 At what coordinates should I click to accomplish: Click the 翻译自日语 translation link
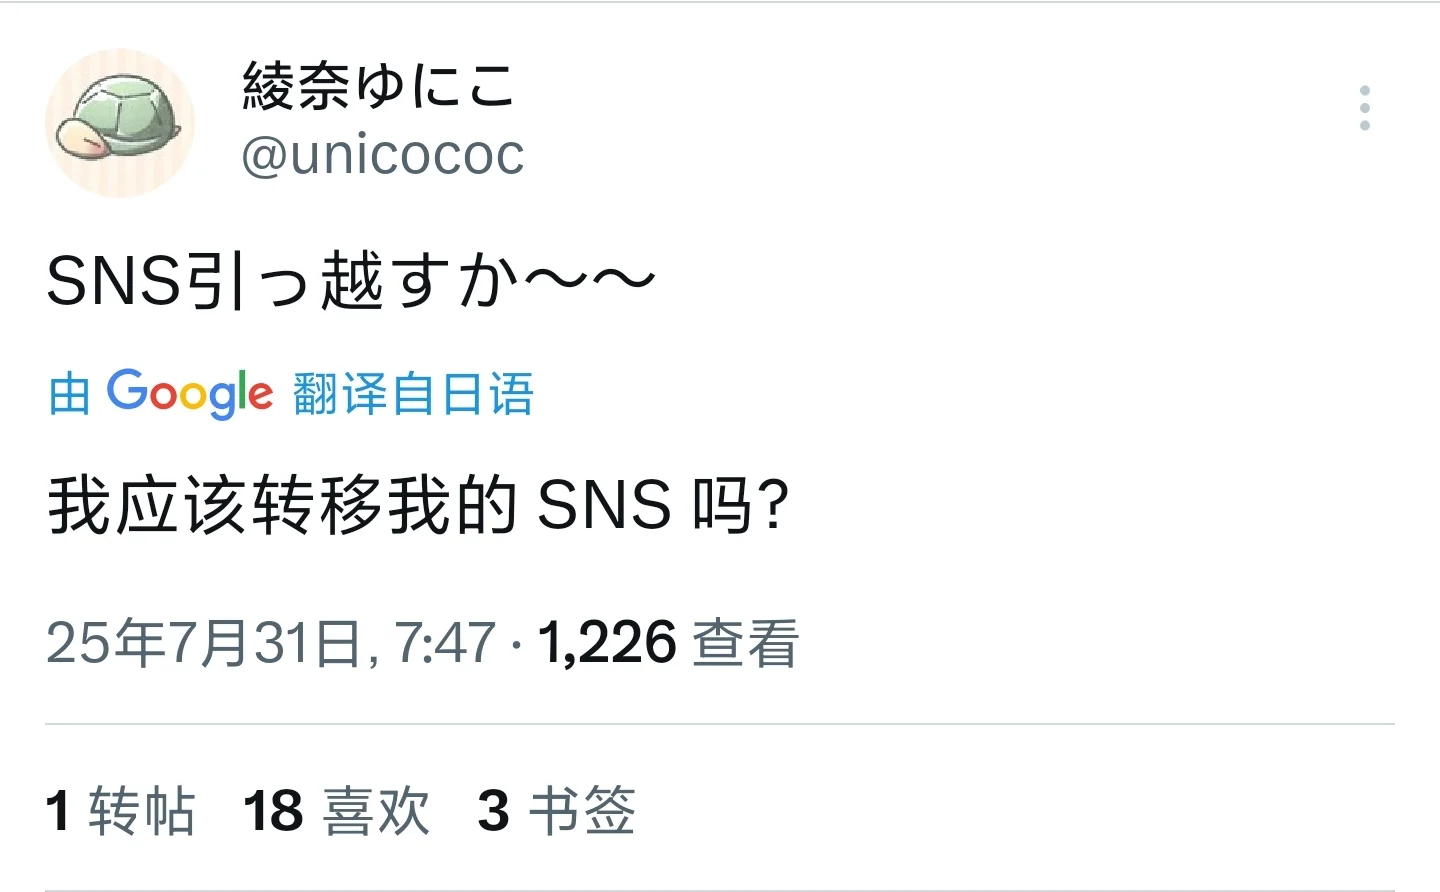point(413,394)
